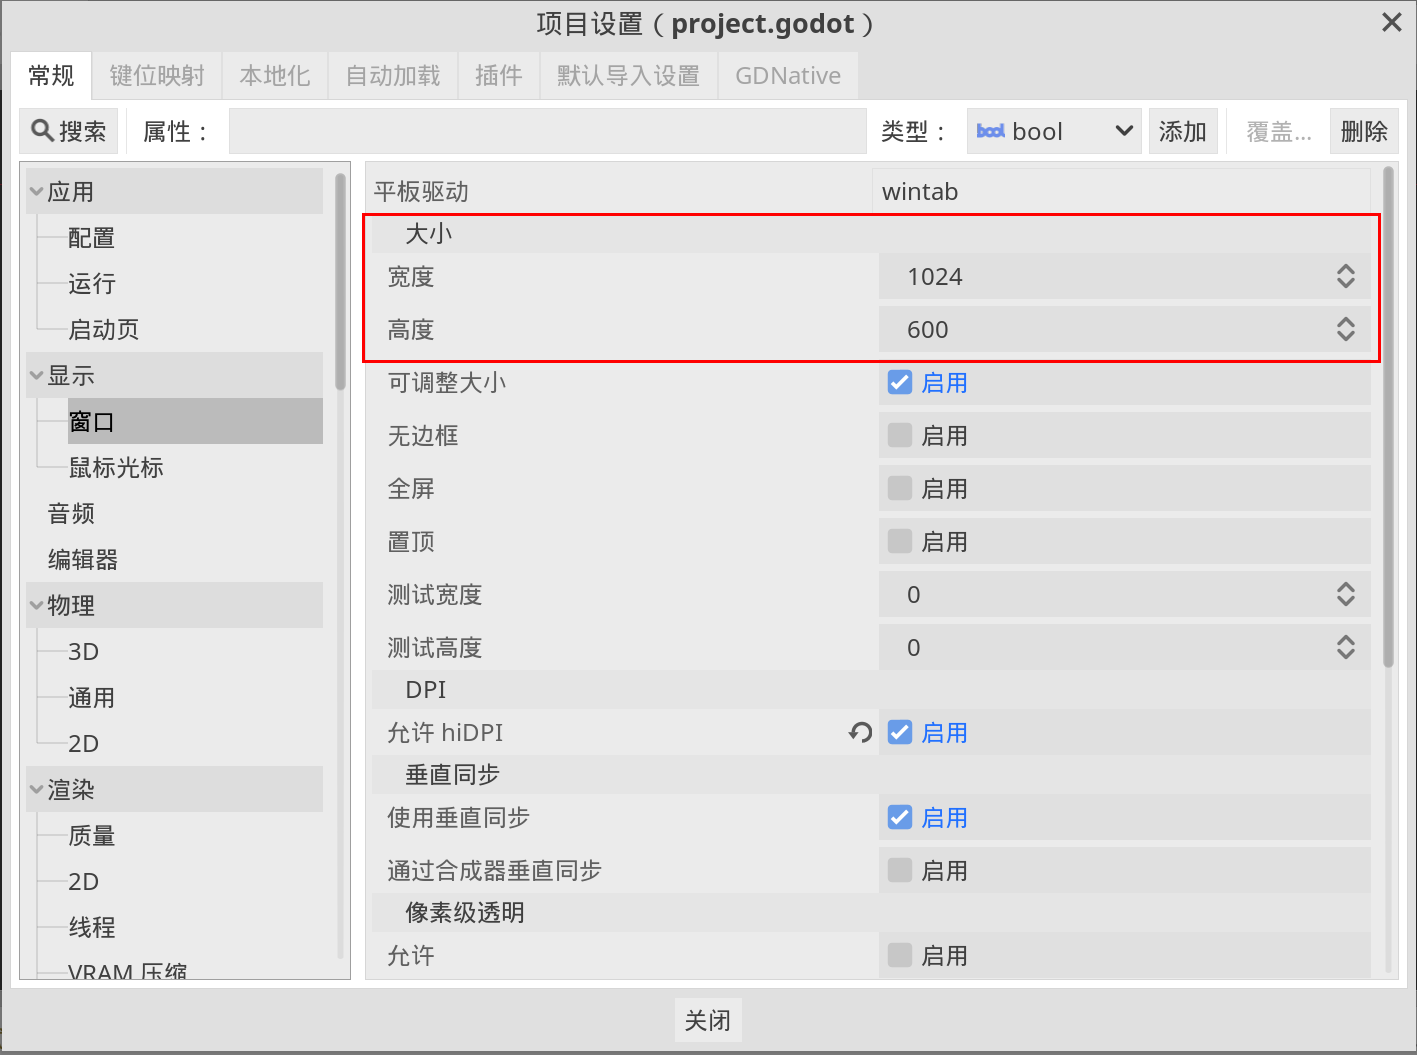
Task: Click the 垂直同步 section header
Action: click(871, 774)
